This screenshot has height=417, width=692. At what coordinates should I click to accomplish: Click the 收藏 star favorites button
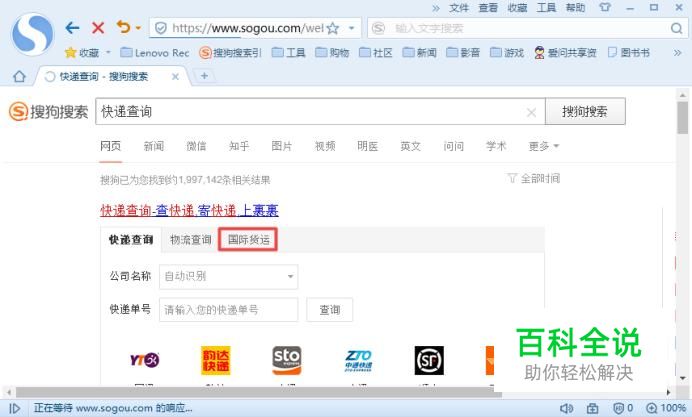tap(82, 53)
